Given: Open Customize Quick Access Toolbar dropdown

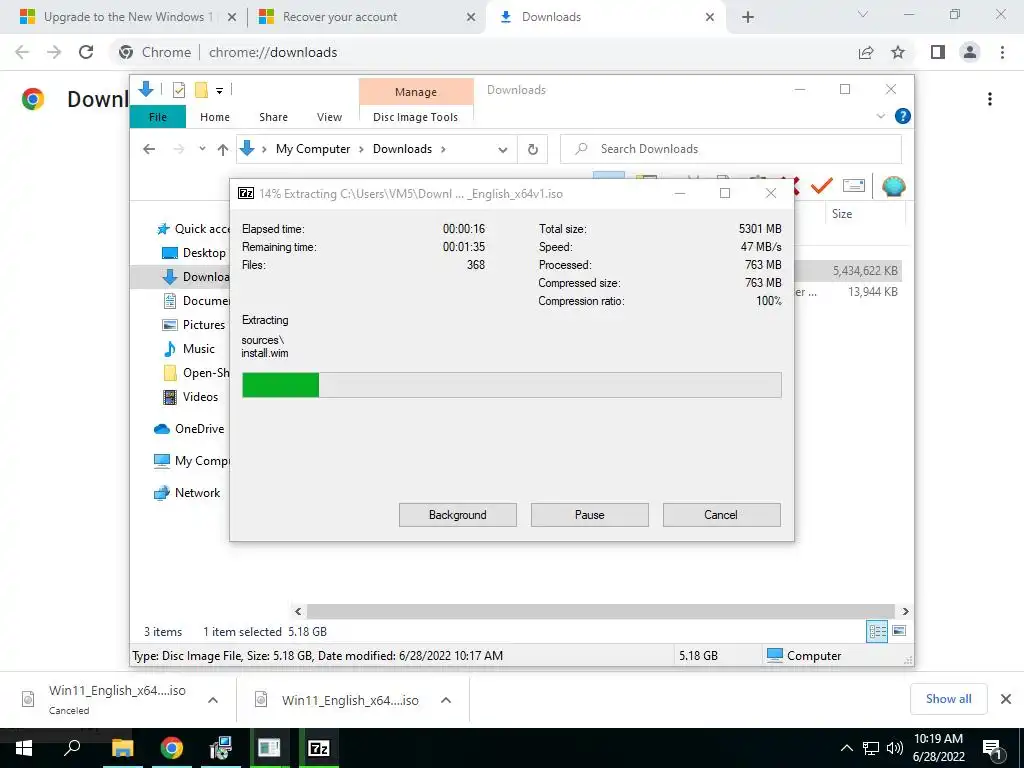Looking at the screenshot, I should tap(219, 91).
